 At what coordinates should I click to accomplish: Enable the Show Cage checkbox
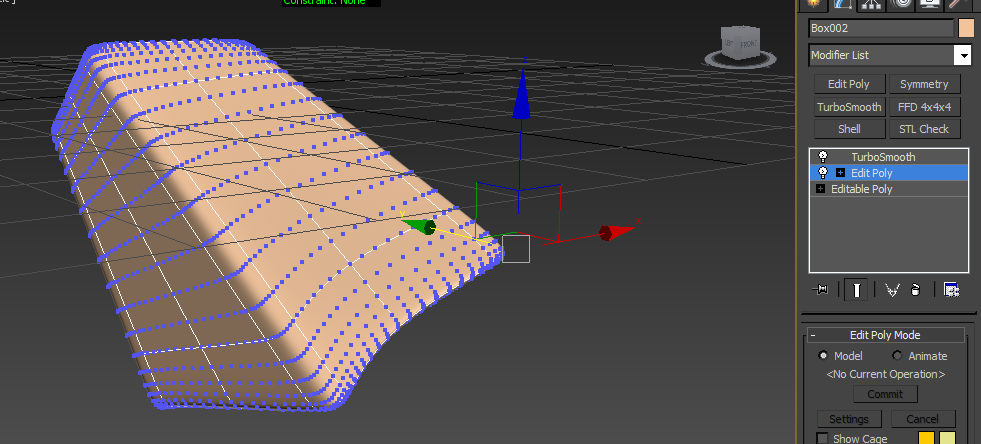823,438
